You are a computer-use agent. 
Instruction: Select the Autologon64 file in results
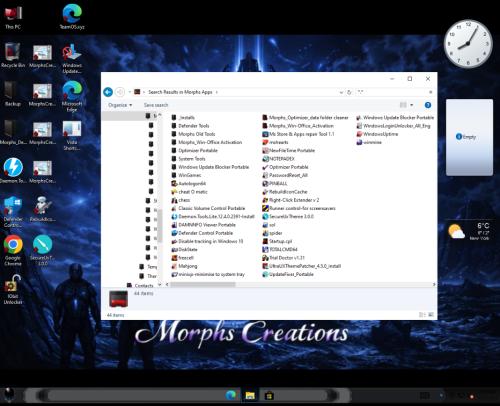click(189, 183)
